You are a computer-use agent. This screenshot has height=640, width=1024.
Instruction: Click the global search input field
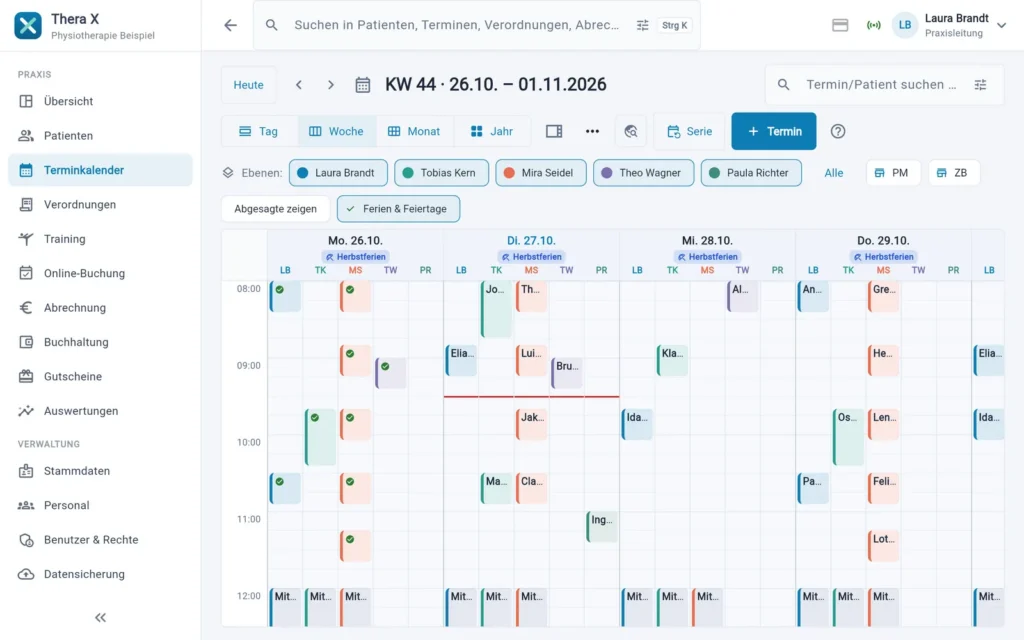click(x=456, y=25)
